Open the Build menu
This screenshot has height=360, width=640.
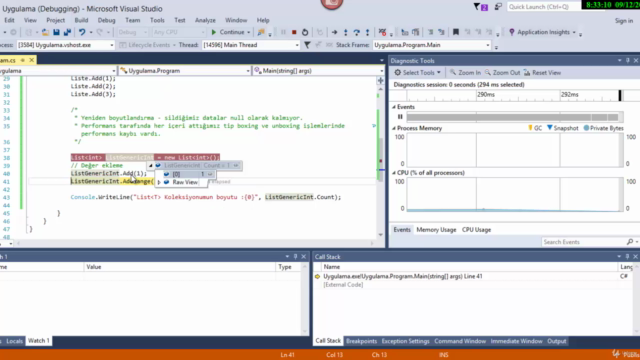81,20
